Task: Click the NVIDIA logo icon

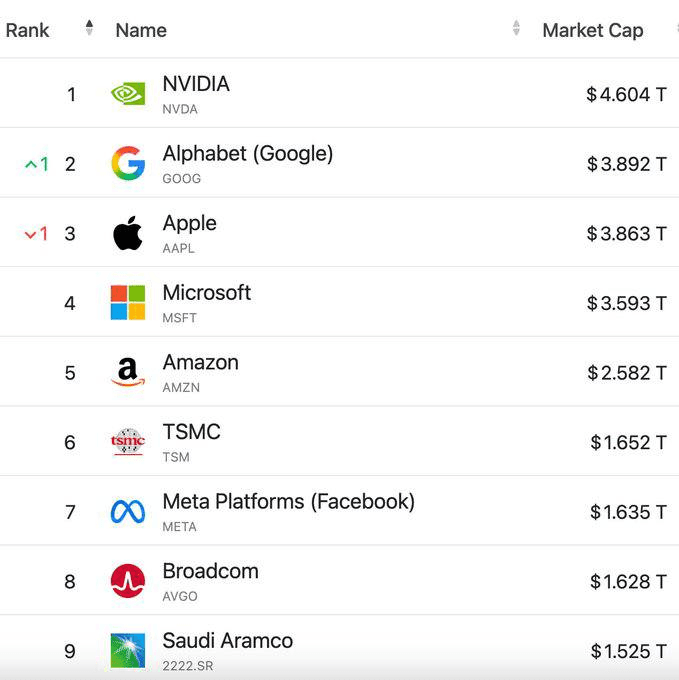Action: tap(128, 94)
